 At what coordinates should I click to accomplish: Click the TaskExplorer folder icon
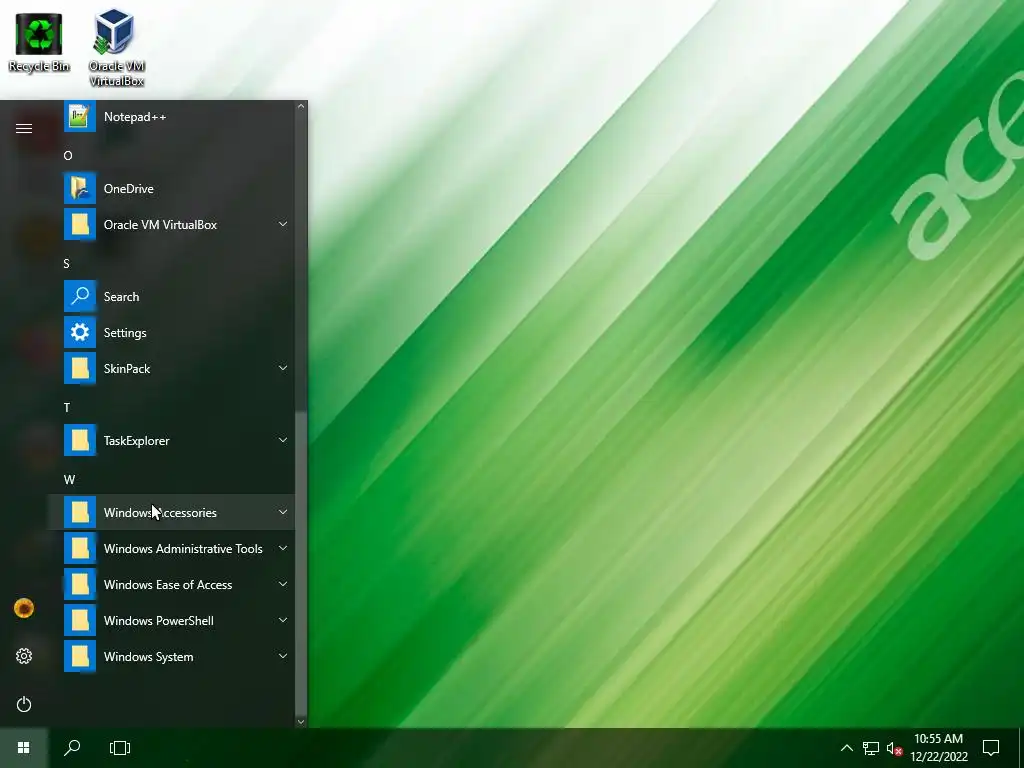tap(80, 441)
